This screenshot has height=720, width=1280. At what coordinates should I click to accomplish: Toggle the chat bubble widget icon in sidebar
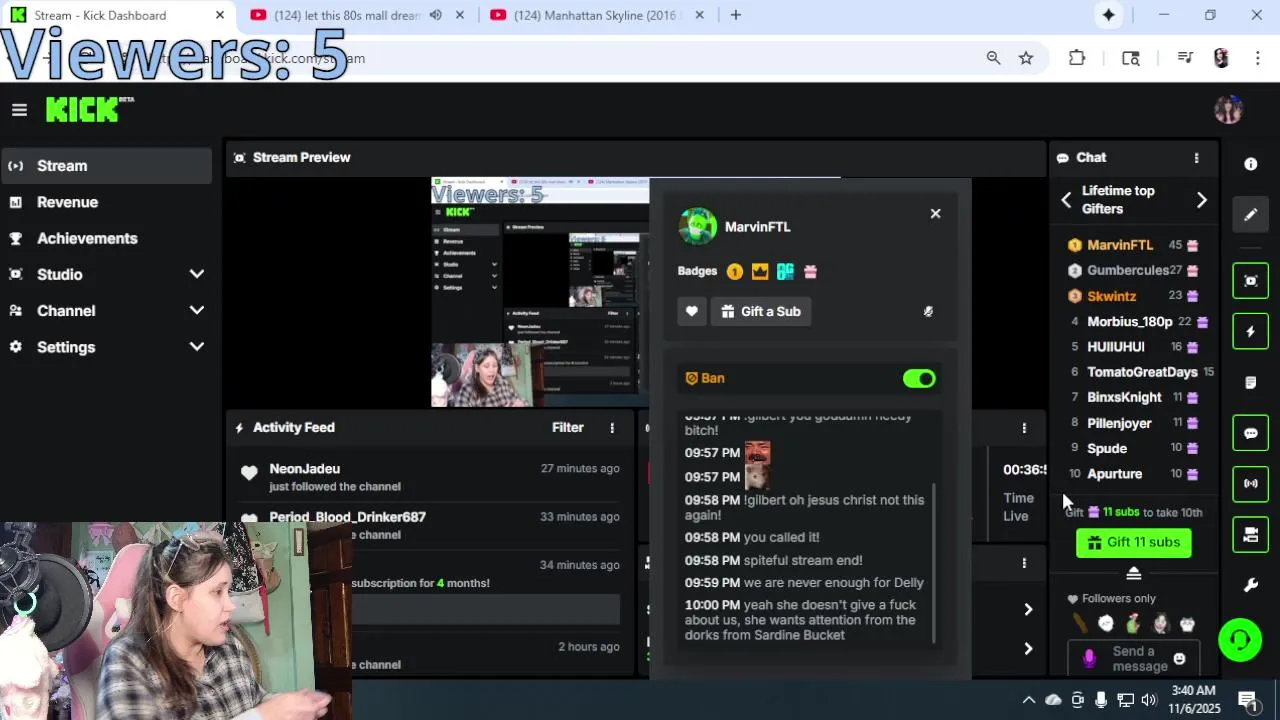1250,433
